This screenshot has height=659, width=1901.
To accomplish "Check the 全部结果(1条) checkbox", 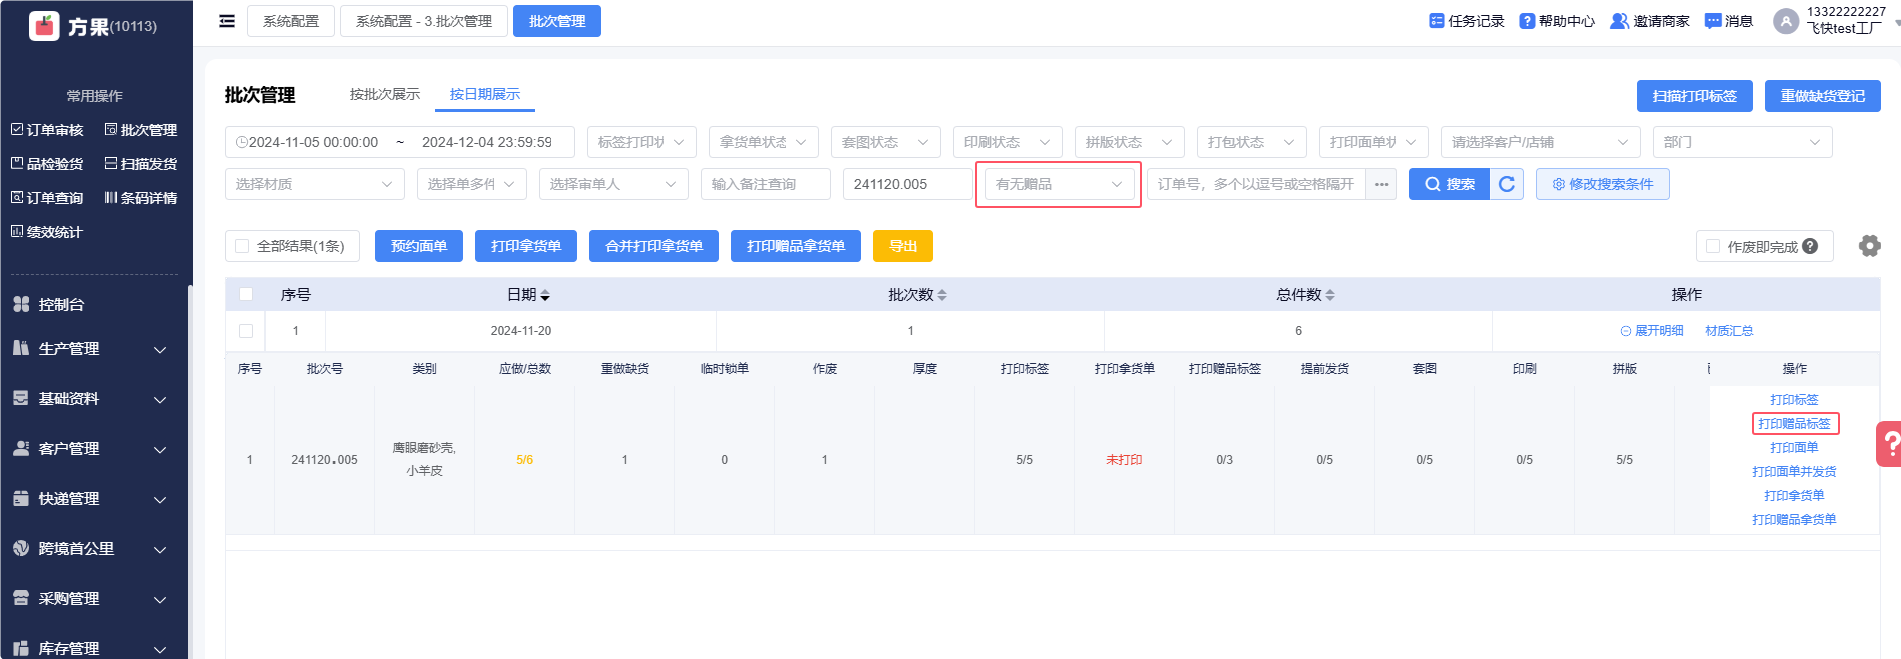I will coord(242,246).
